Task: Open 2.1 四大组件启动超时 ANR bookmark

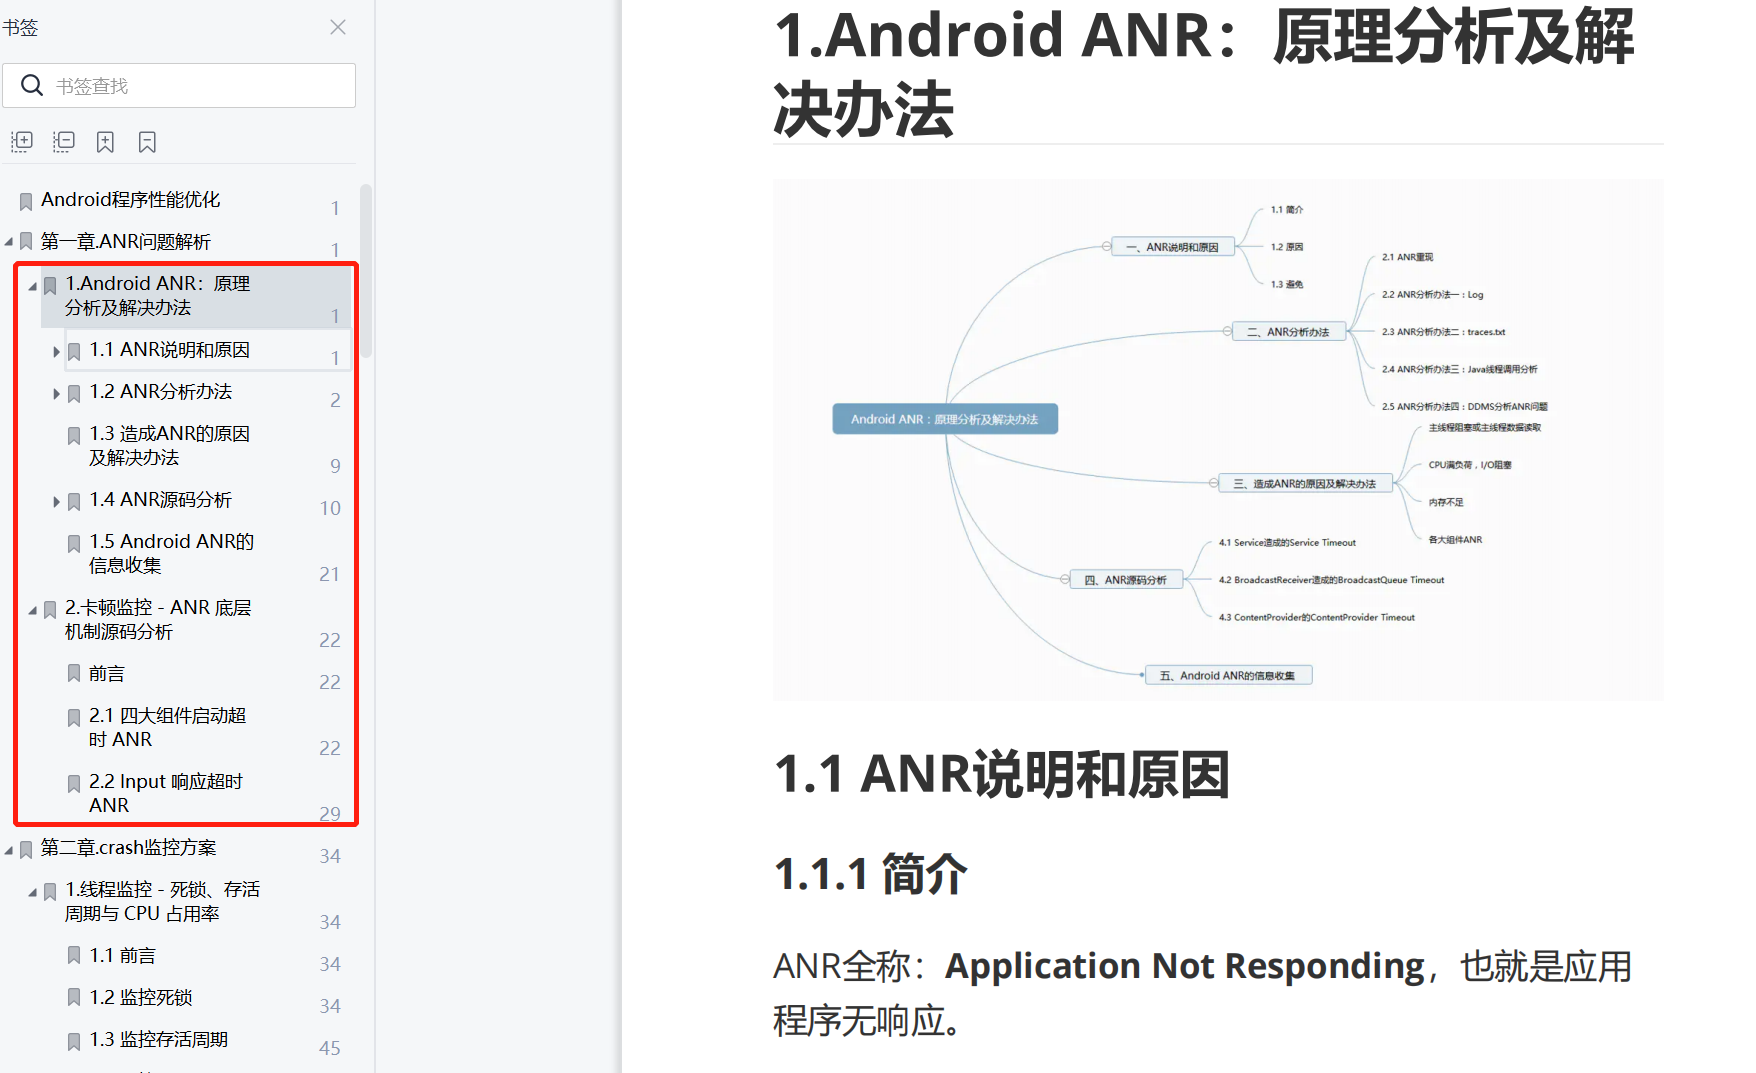Action: point(167,728)
